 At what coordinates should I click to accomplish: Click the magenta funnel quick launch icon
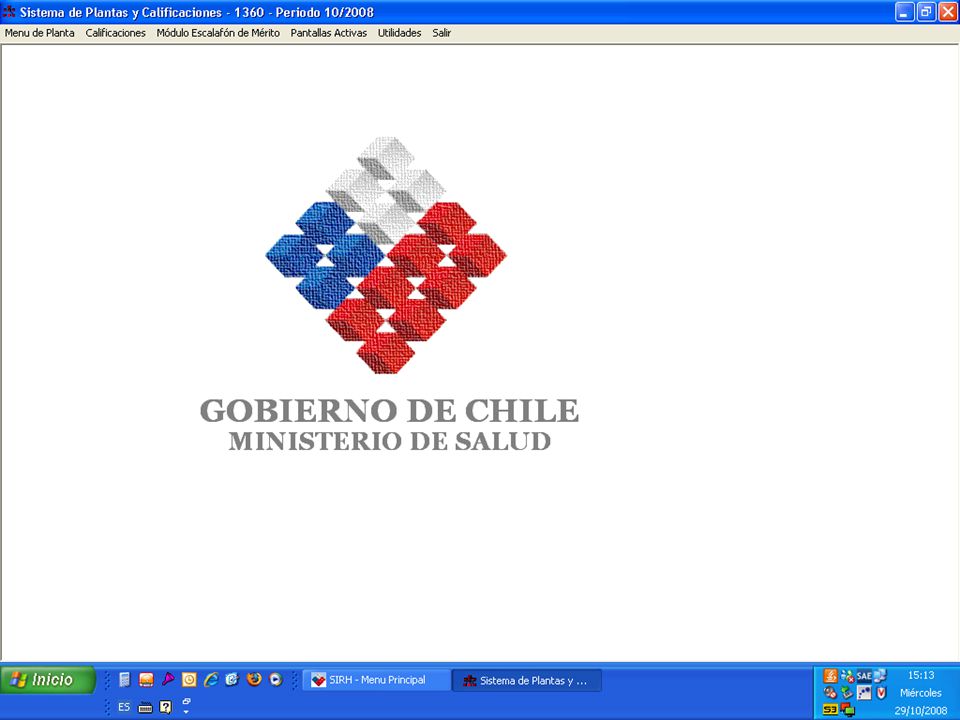[168, 680]
